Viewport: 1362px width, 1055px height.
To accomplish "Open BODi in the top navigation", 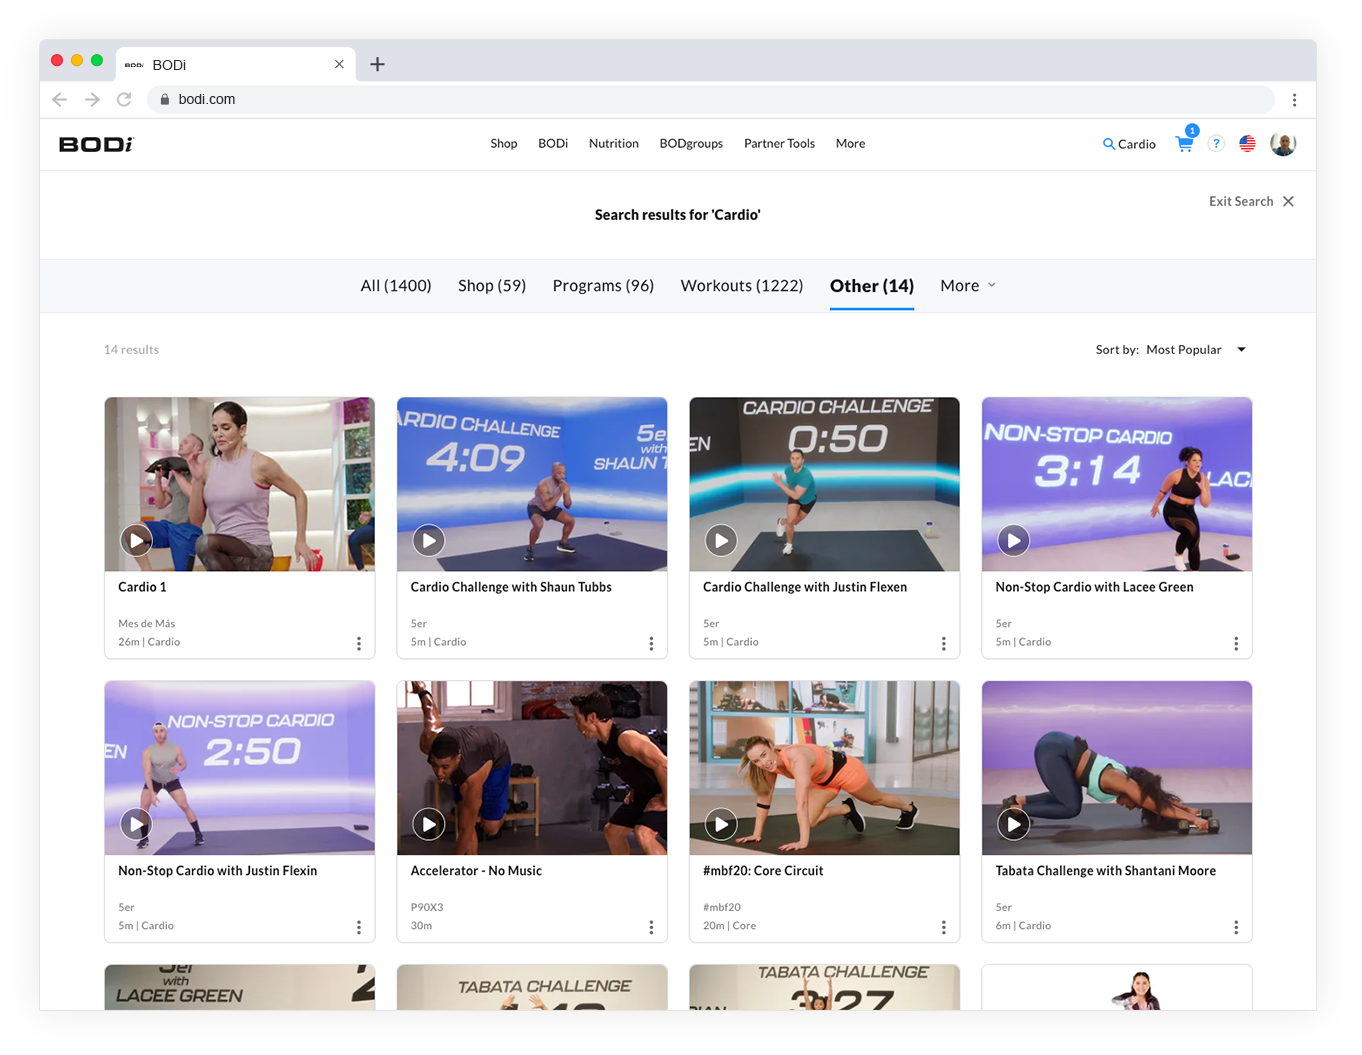I will coord(553,144).
